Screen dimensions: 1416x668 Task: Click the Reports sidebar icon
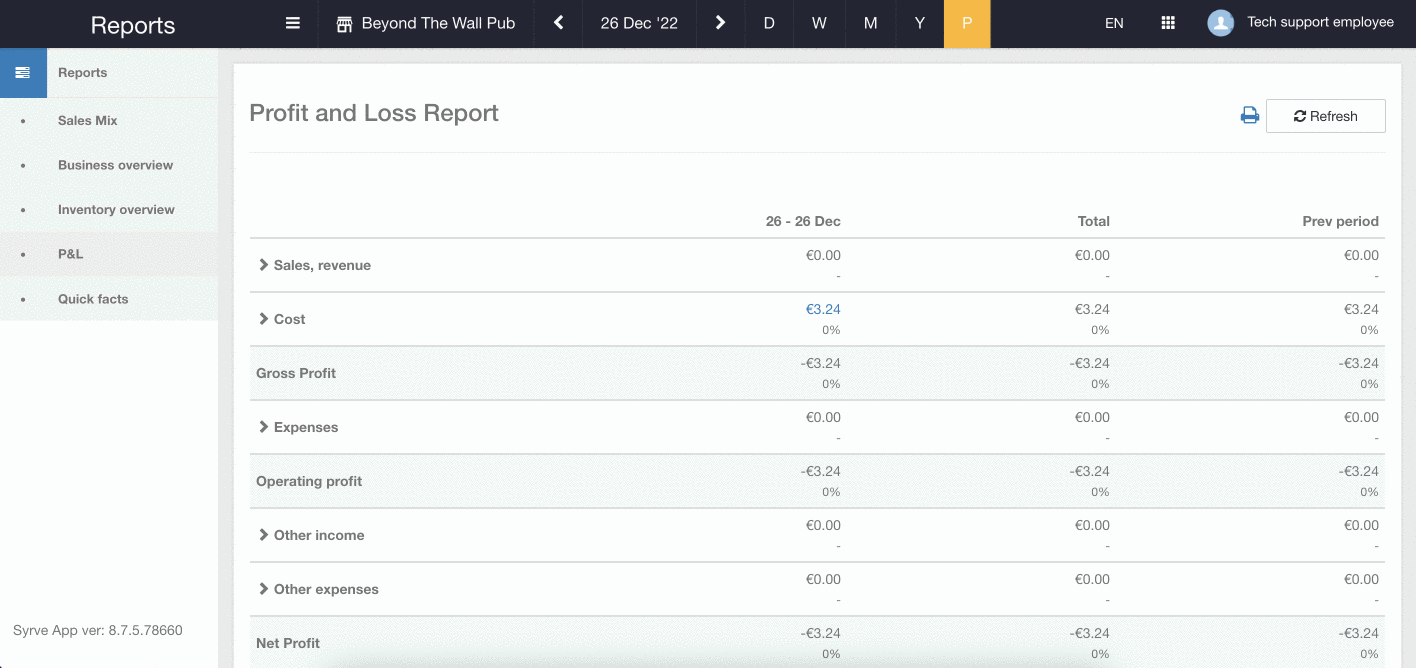pos(23,73)
